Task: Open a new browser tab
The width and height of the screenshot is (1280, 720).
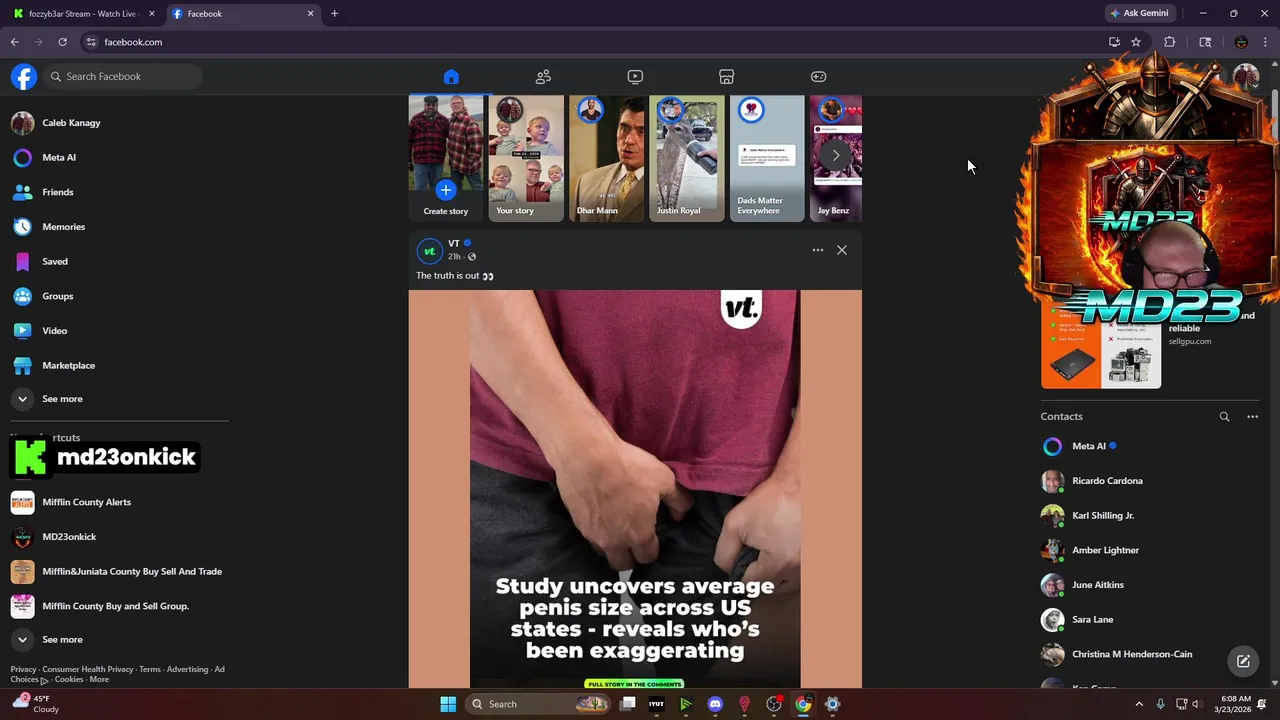Action: pyautogui.click(x=334, y=14)
